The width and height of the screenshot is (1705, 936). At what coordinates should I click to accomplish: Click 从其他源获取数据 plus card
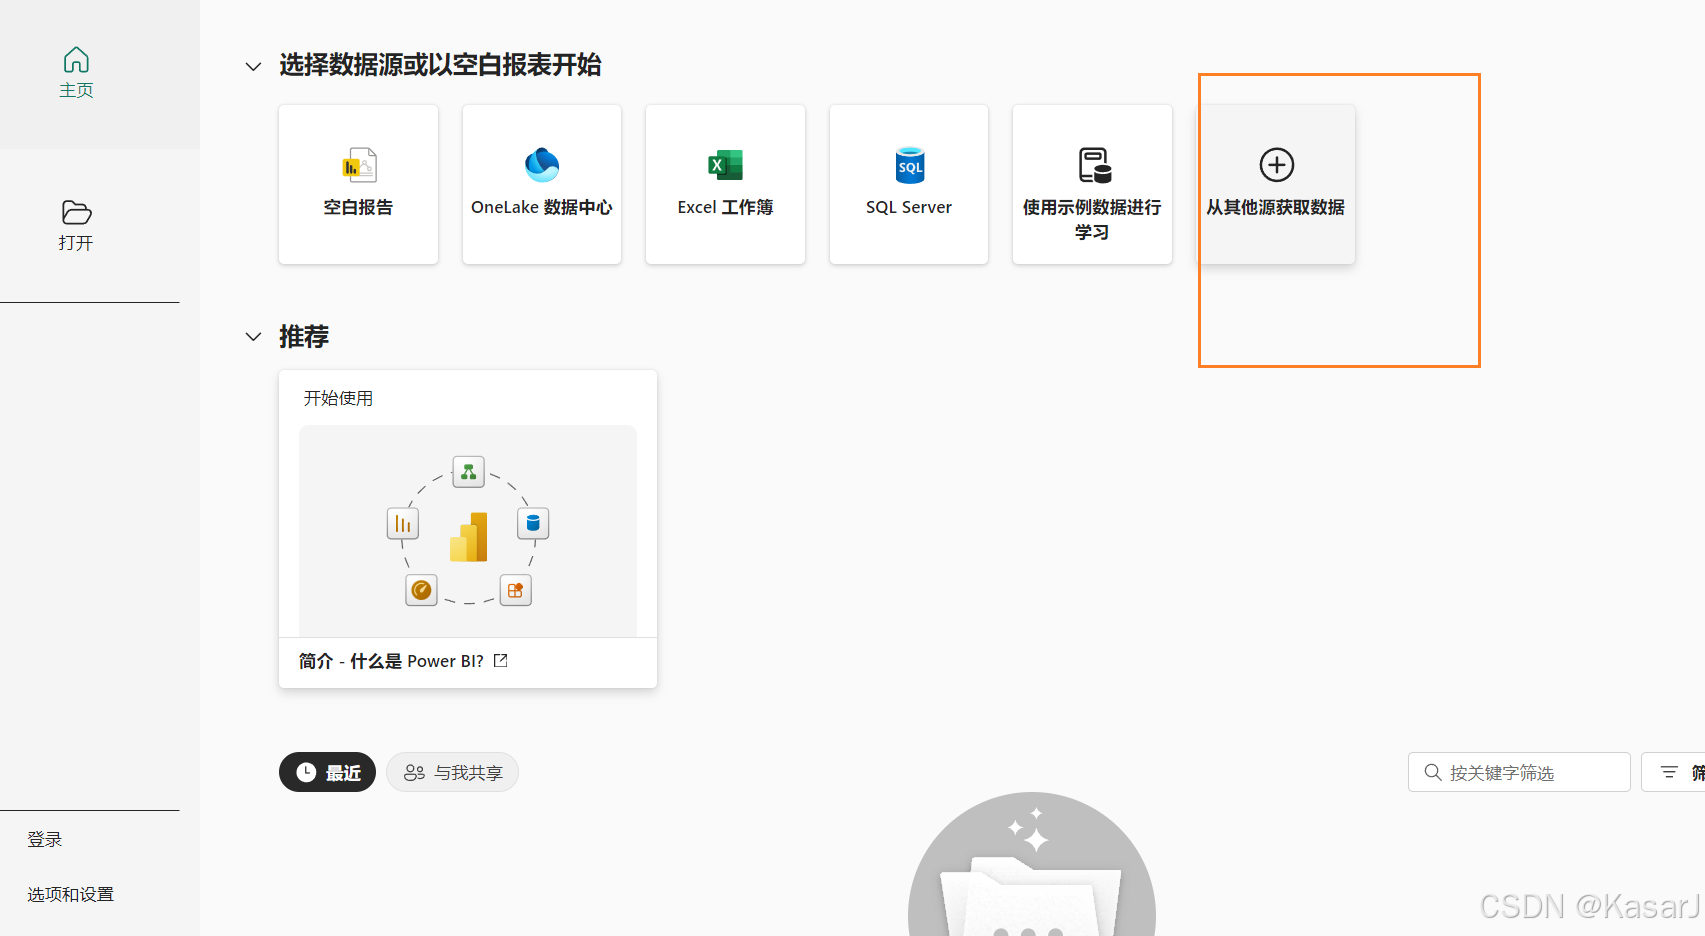(1276, 185)
